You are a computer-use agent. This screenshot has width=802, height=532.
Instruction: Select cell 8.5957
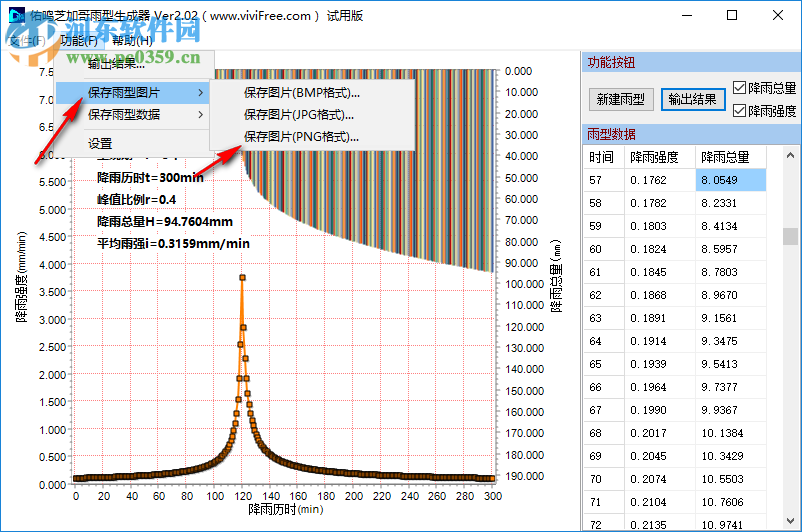point(730,249)
